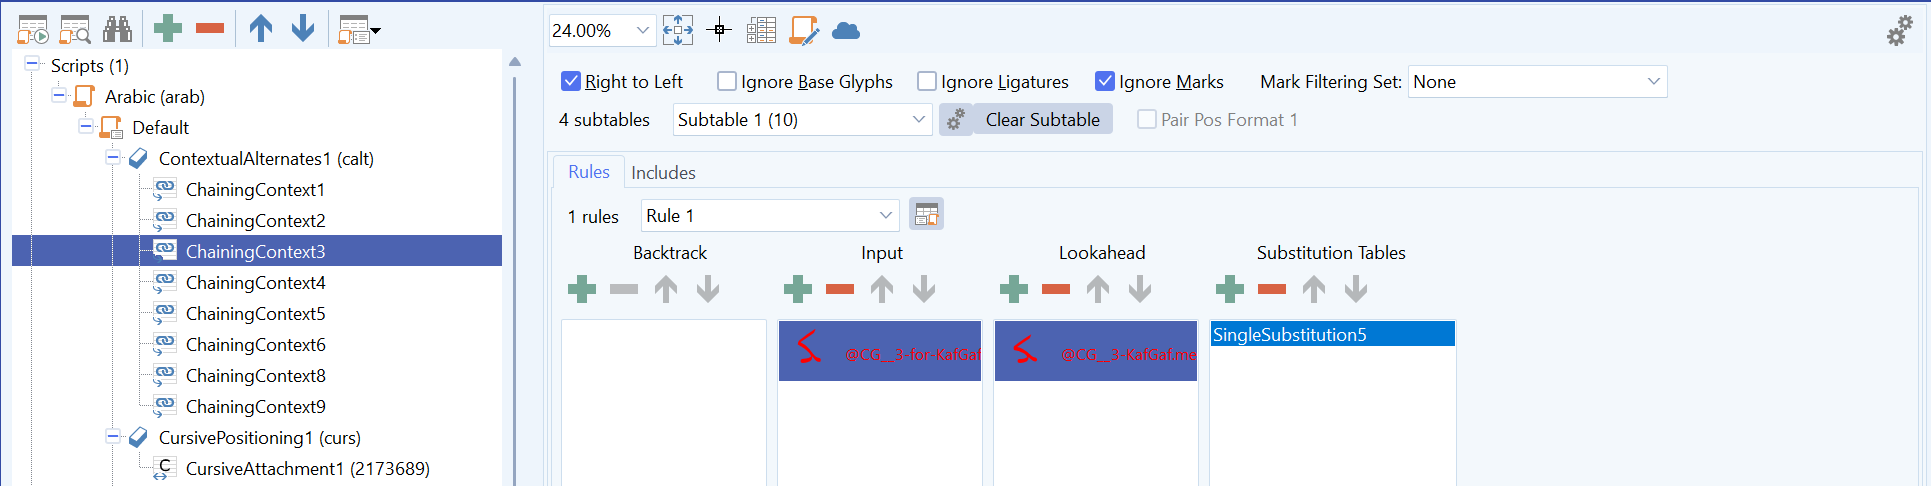Remove Lookahead entry with red minus

click(1056, 289)
